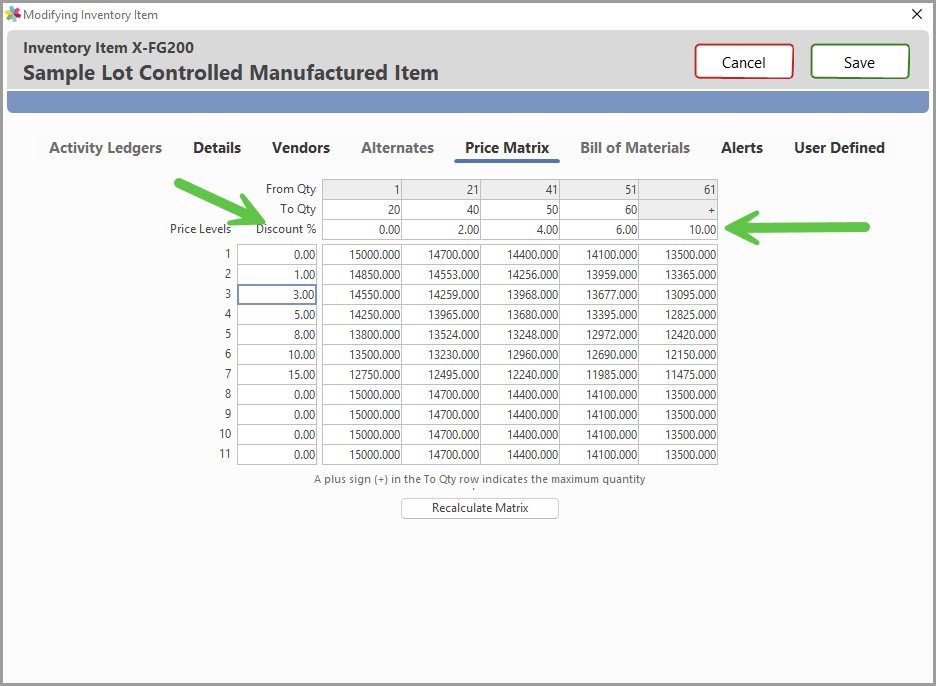The image size is (936, 686).
Task: Select price cell 11475.000
Action: pyautogui.click(x=678, y=374)
